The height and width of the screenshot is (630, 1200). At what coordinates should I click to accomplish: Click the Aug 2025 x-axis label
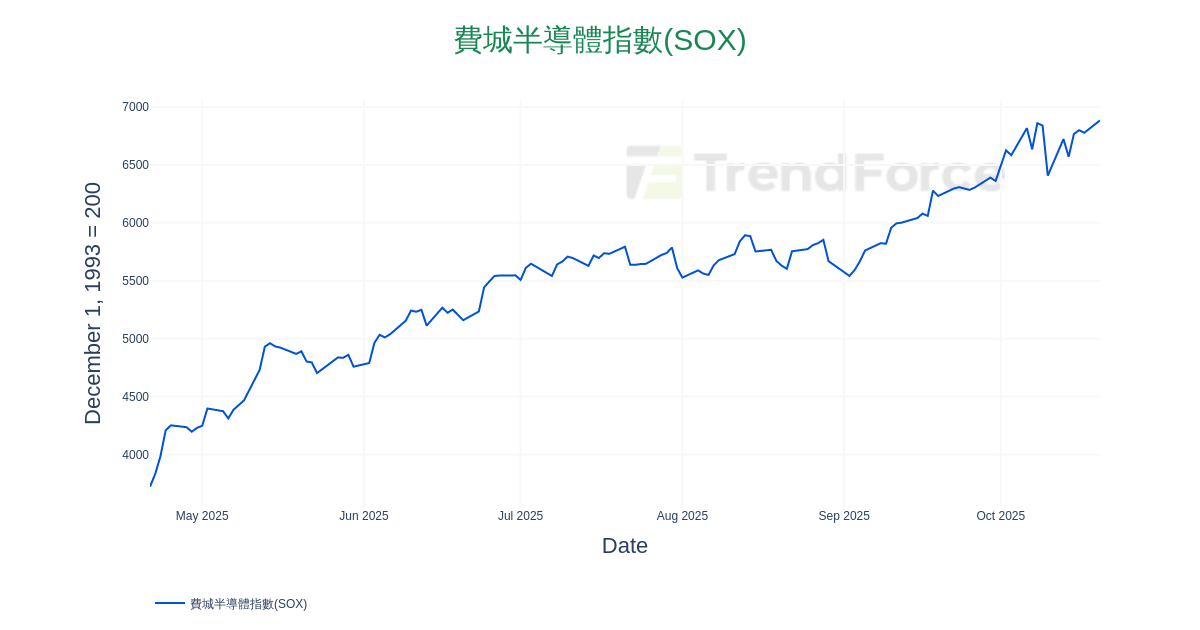[x=682, y=516]
